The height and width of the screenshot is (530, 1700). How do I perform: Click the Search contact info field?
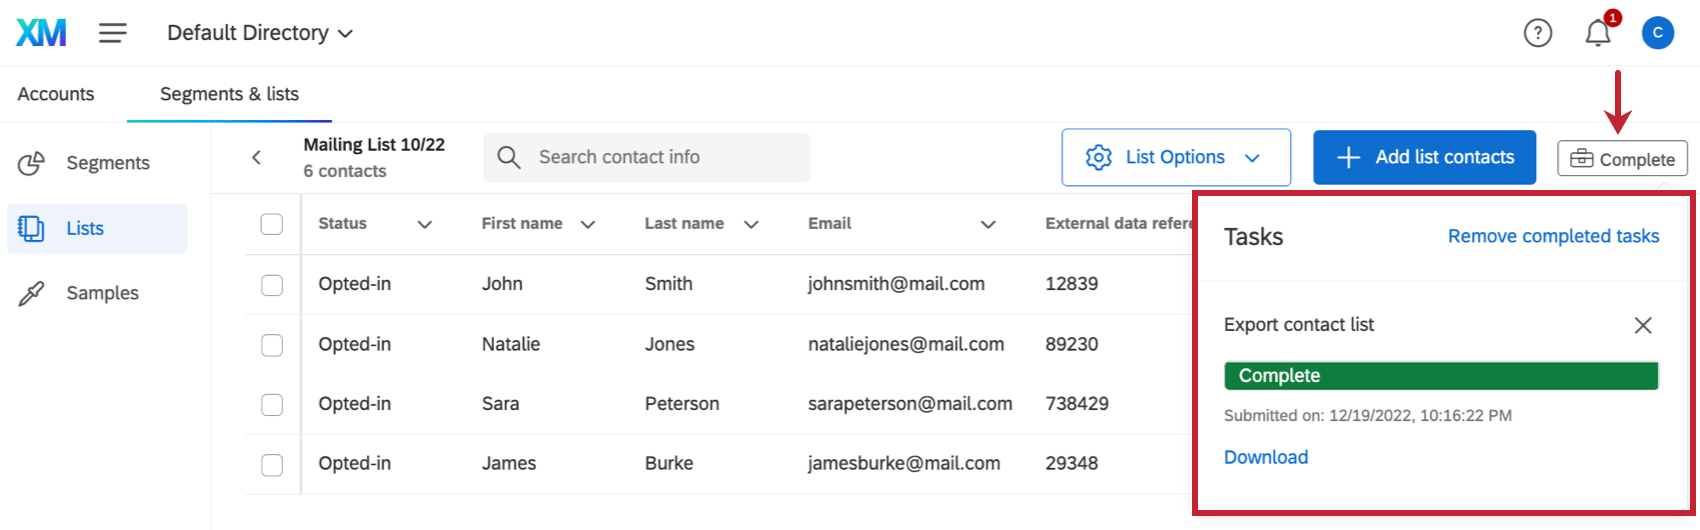(x=660, y=157)
